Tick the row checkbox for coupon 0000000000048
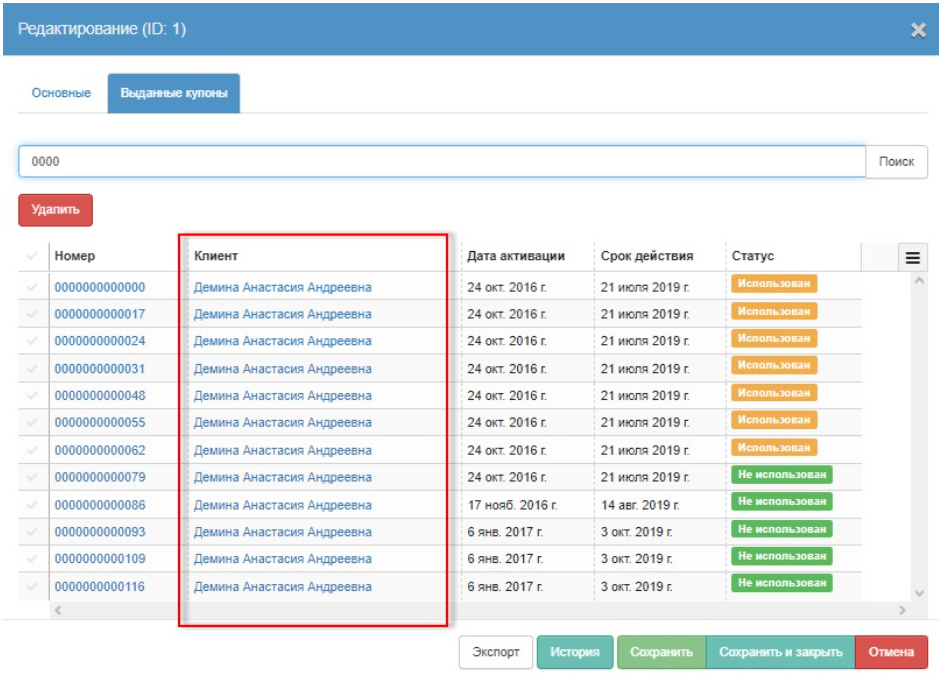 pyautogui.click(x=32, y=396)
